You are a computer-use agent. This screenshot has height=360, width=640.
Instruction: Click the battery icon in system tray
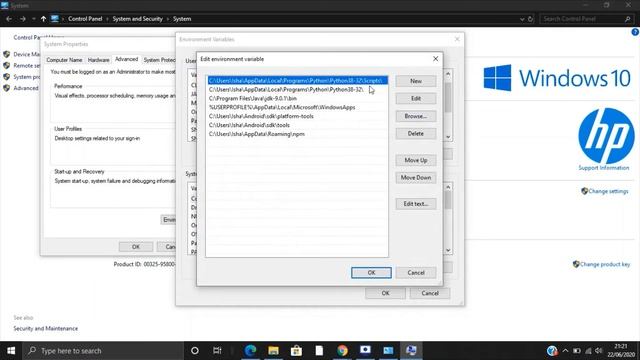577,351
